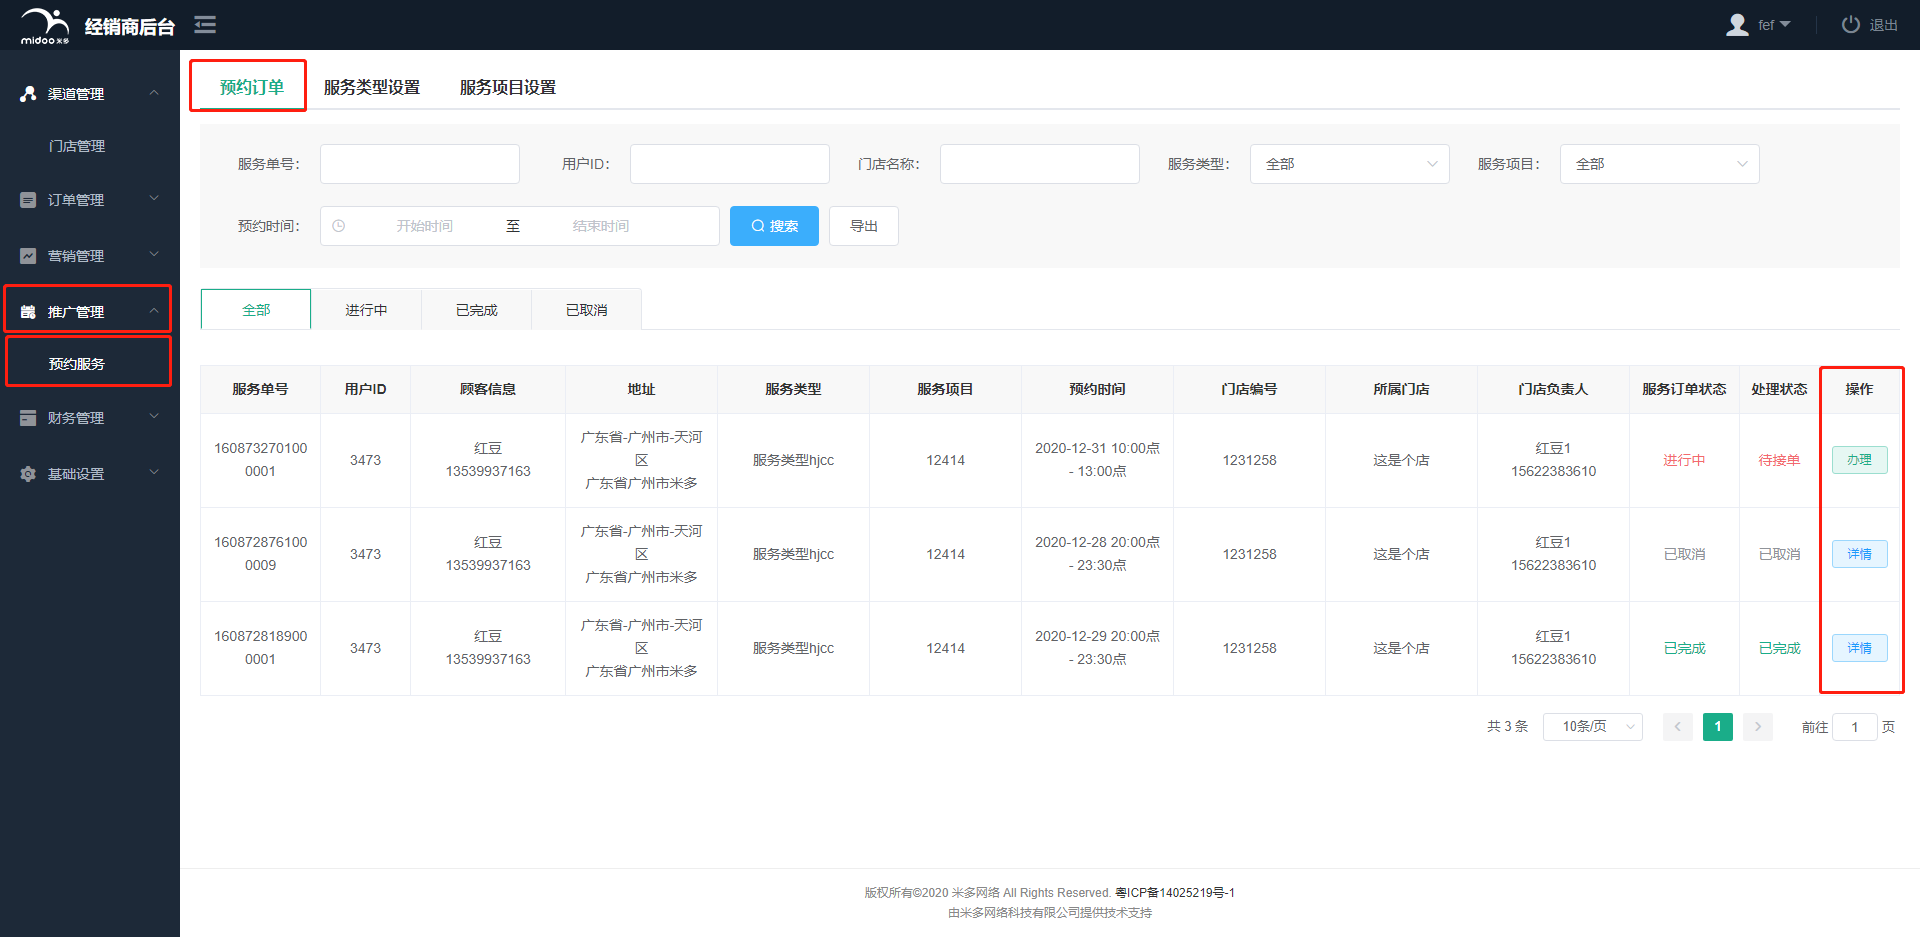Click 进行中 status in first row

coord(1684,460)
